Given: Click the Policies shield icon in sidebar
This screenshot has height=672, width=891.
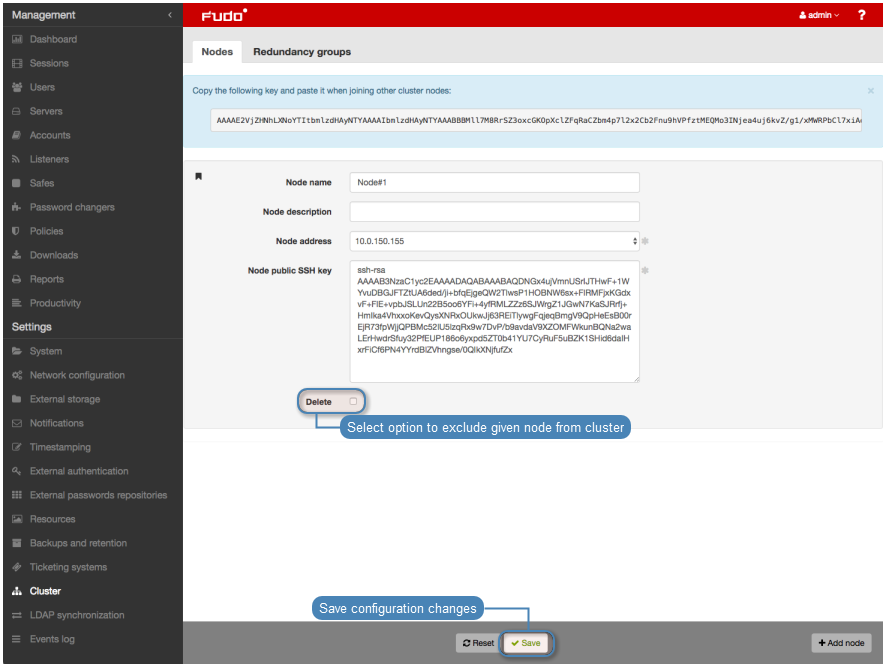Looking at the screenshot, I should pos(16,231).
